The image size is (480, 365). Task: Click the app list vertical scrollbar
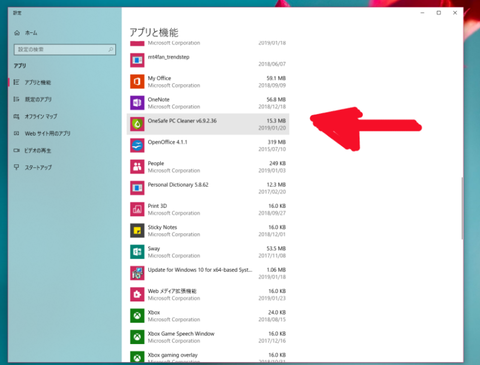[462, 208]
